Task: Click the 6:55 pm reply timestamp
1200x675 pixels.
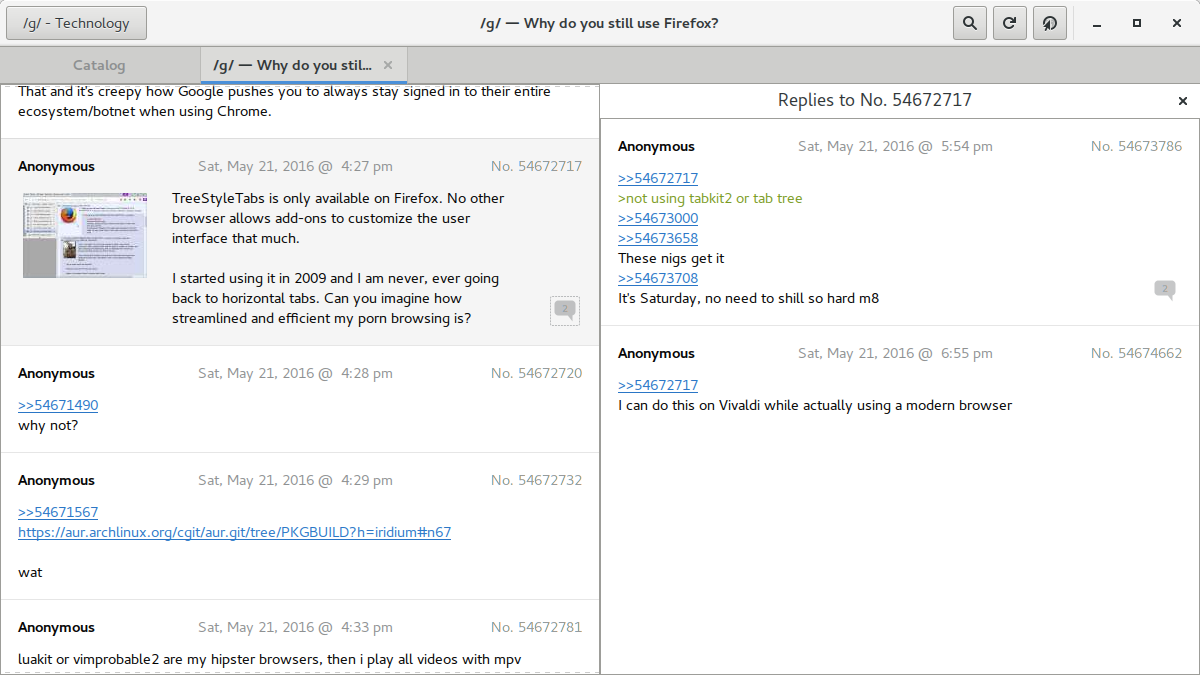Action: pyautogui.click(x=895, y=353)
